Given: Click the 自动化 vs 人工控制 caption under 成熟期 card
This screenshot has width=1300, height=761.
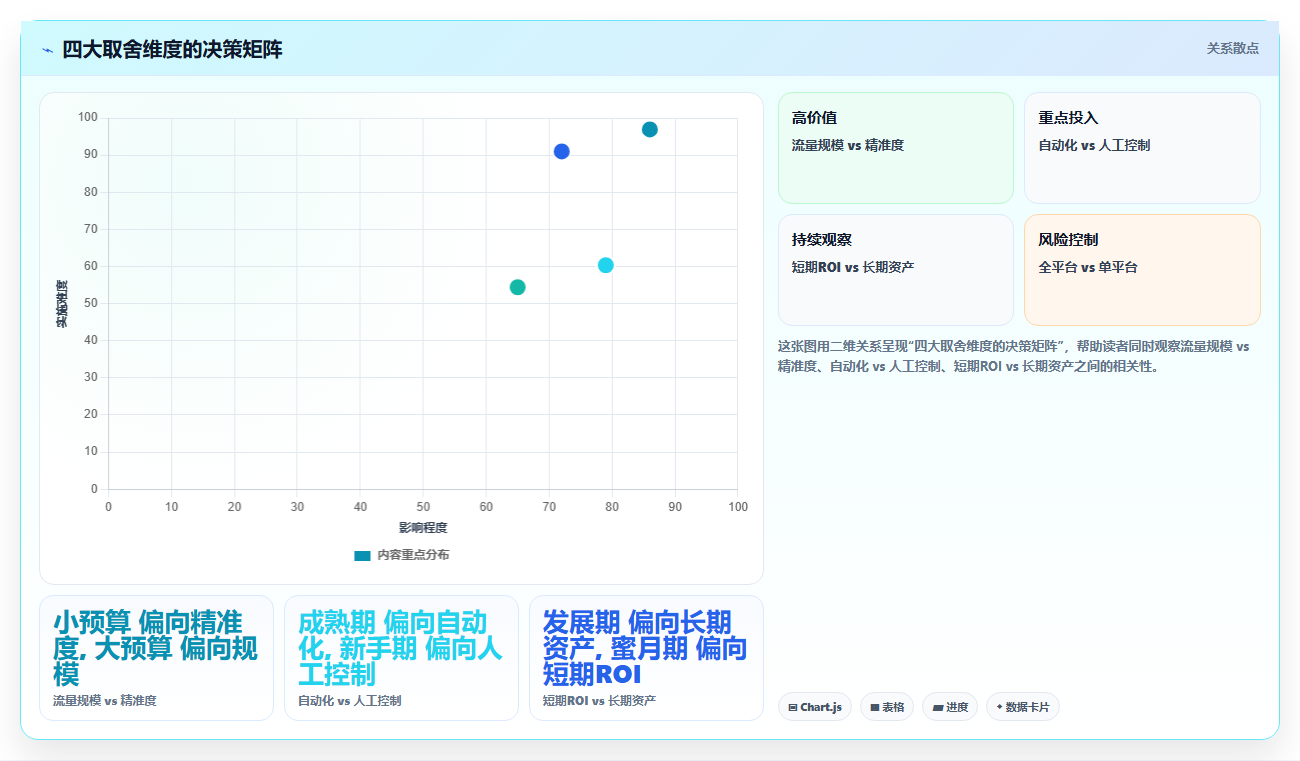Looking at the screenshot, I should point(350,701).
